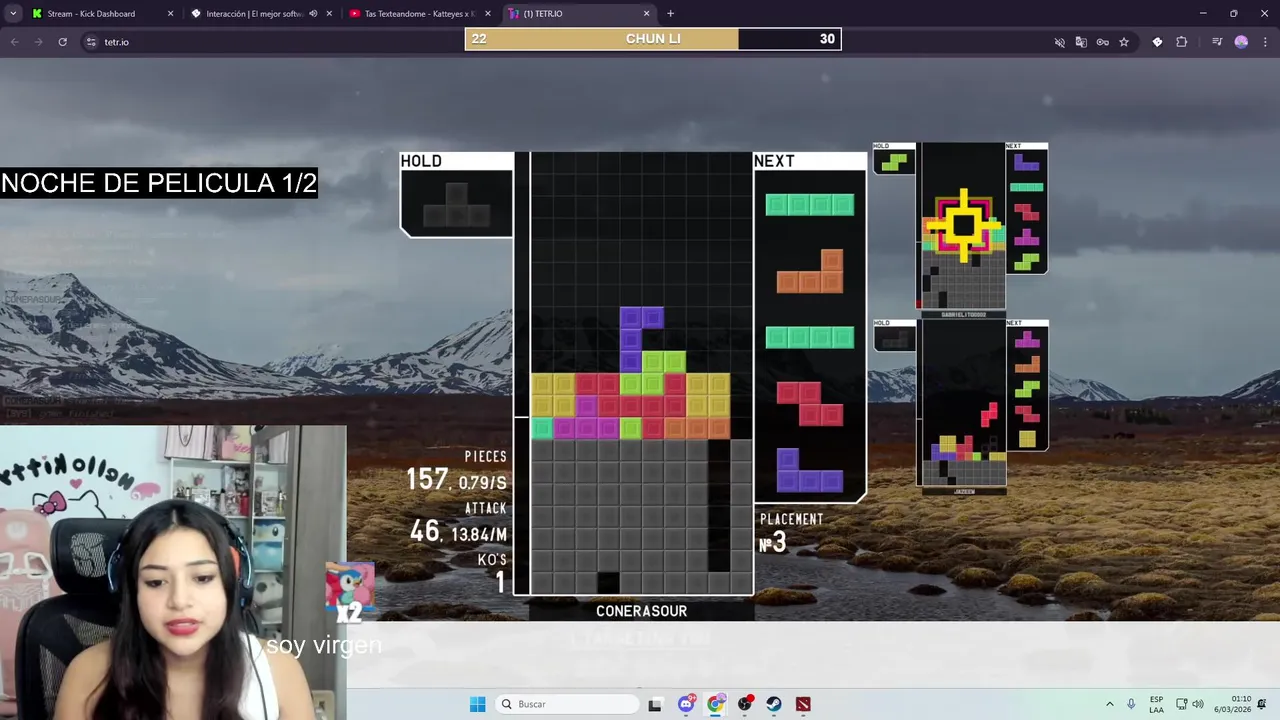The image size is (1280, 720).
Task: Click the bottom opponent's mini board
Action: click(963, 403)
